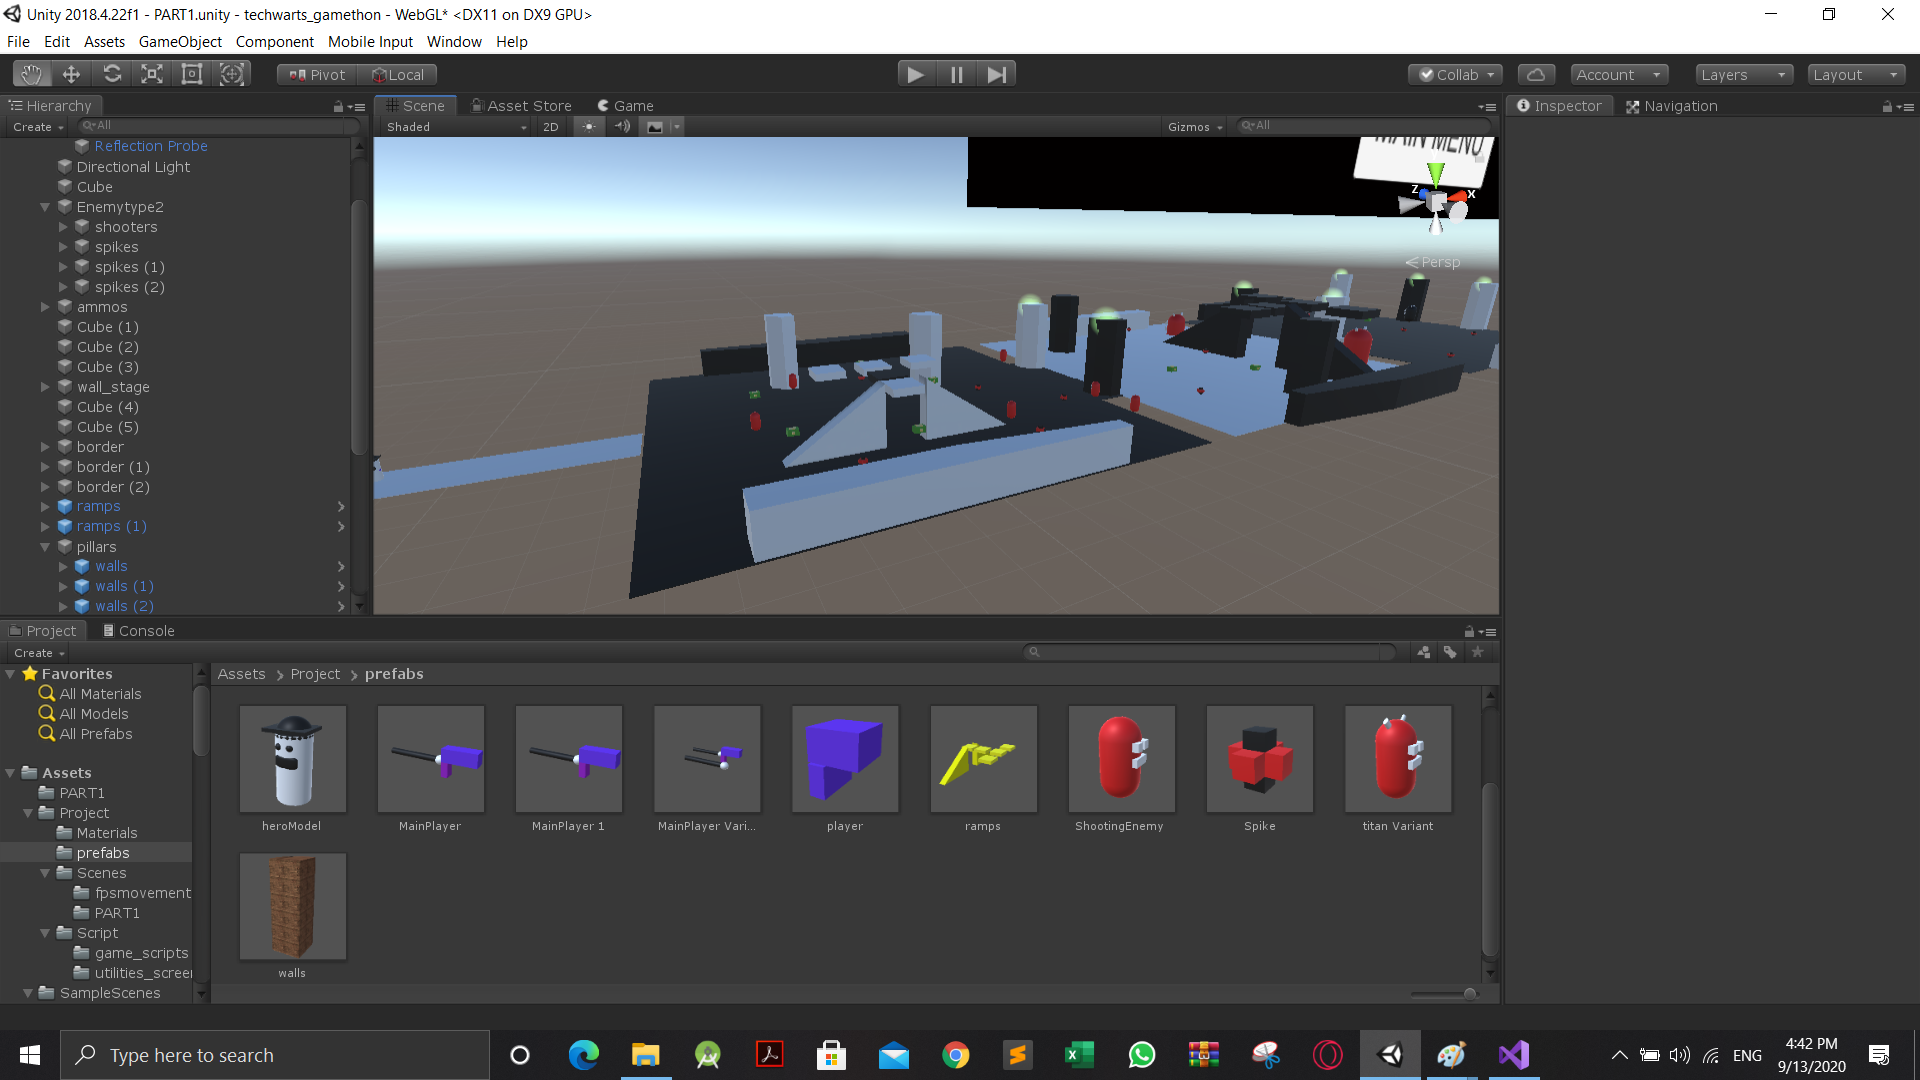Select the Scale tool

tap(152, 74)
